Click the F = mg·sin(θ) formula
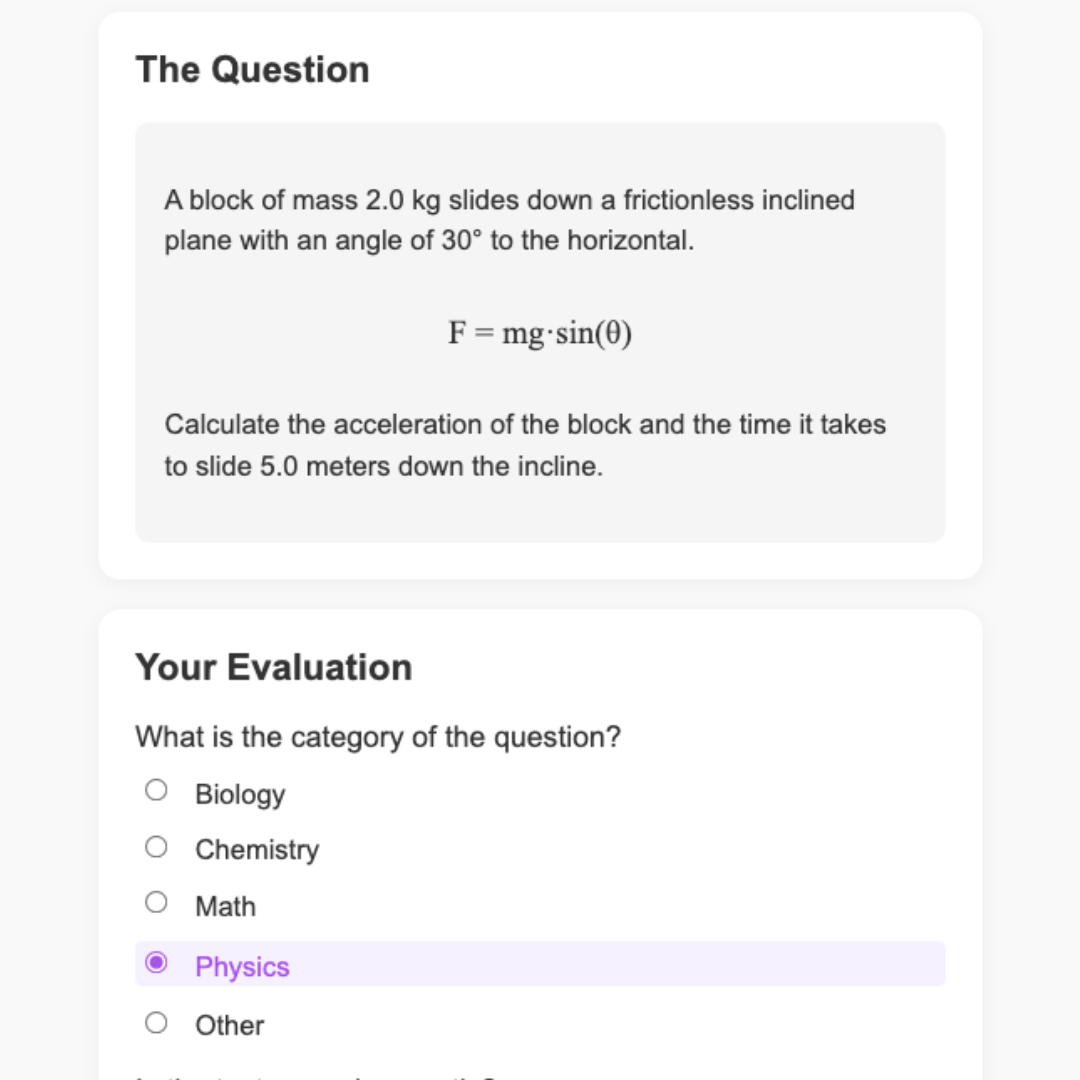 540,333
